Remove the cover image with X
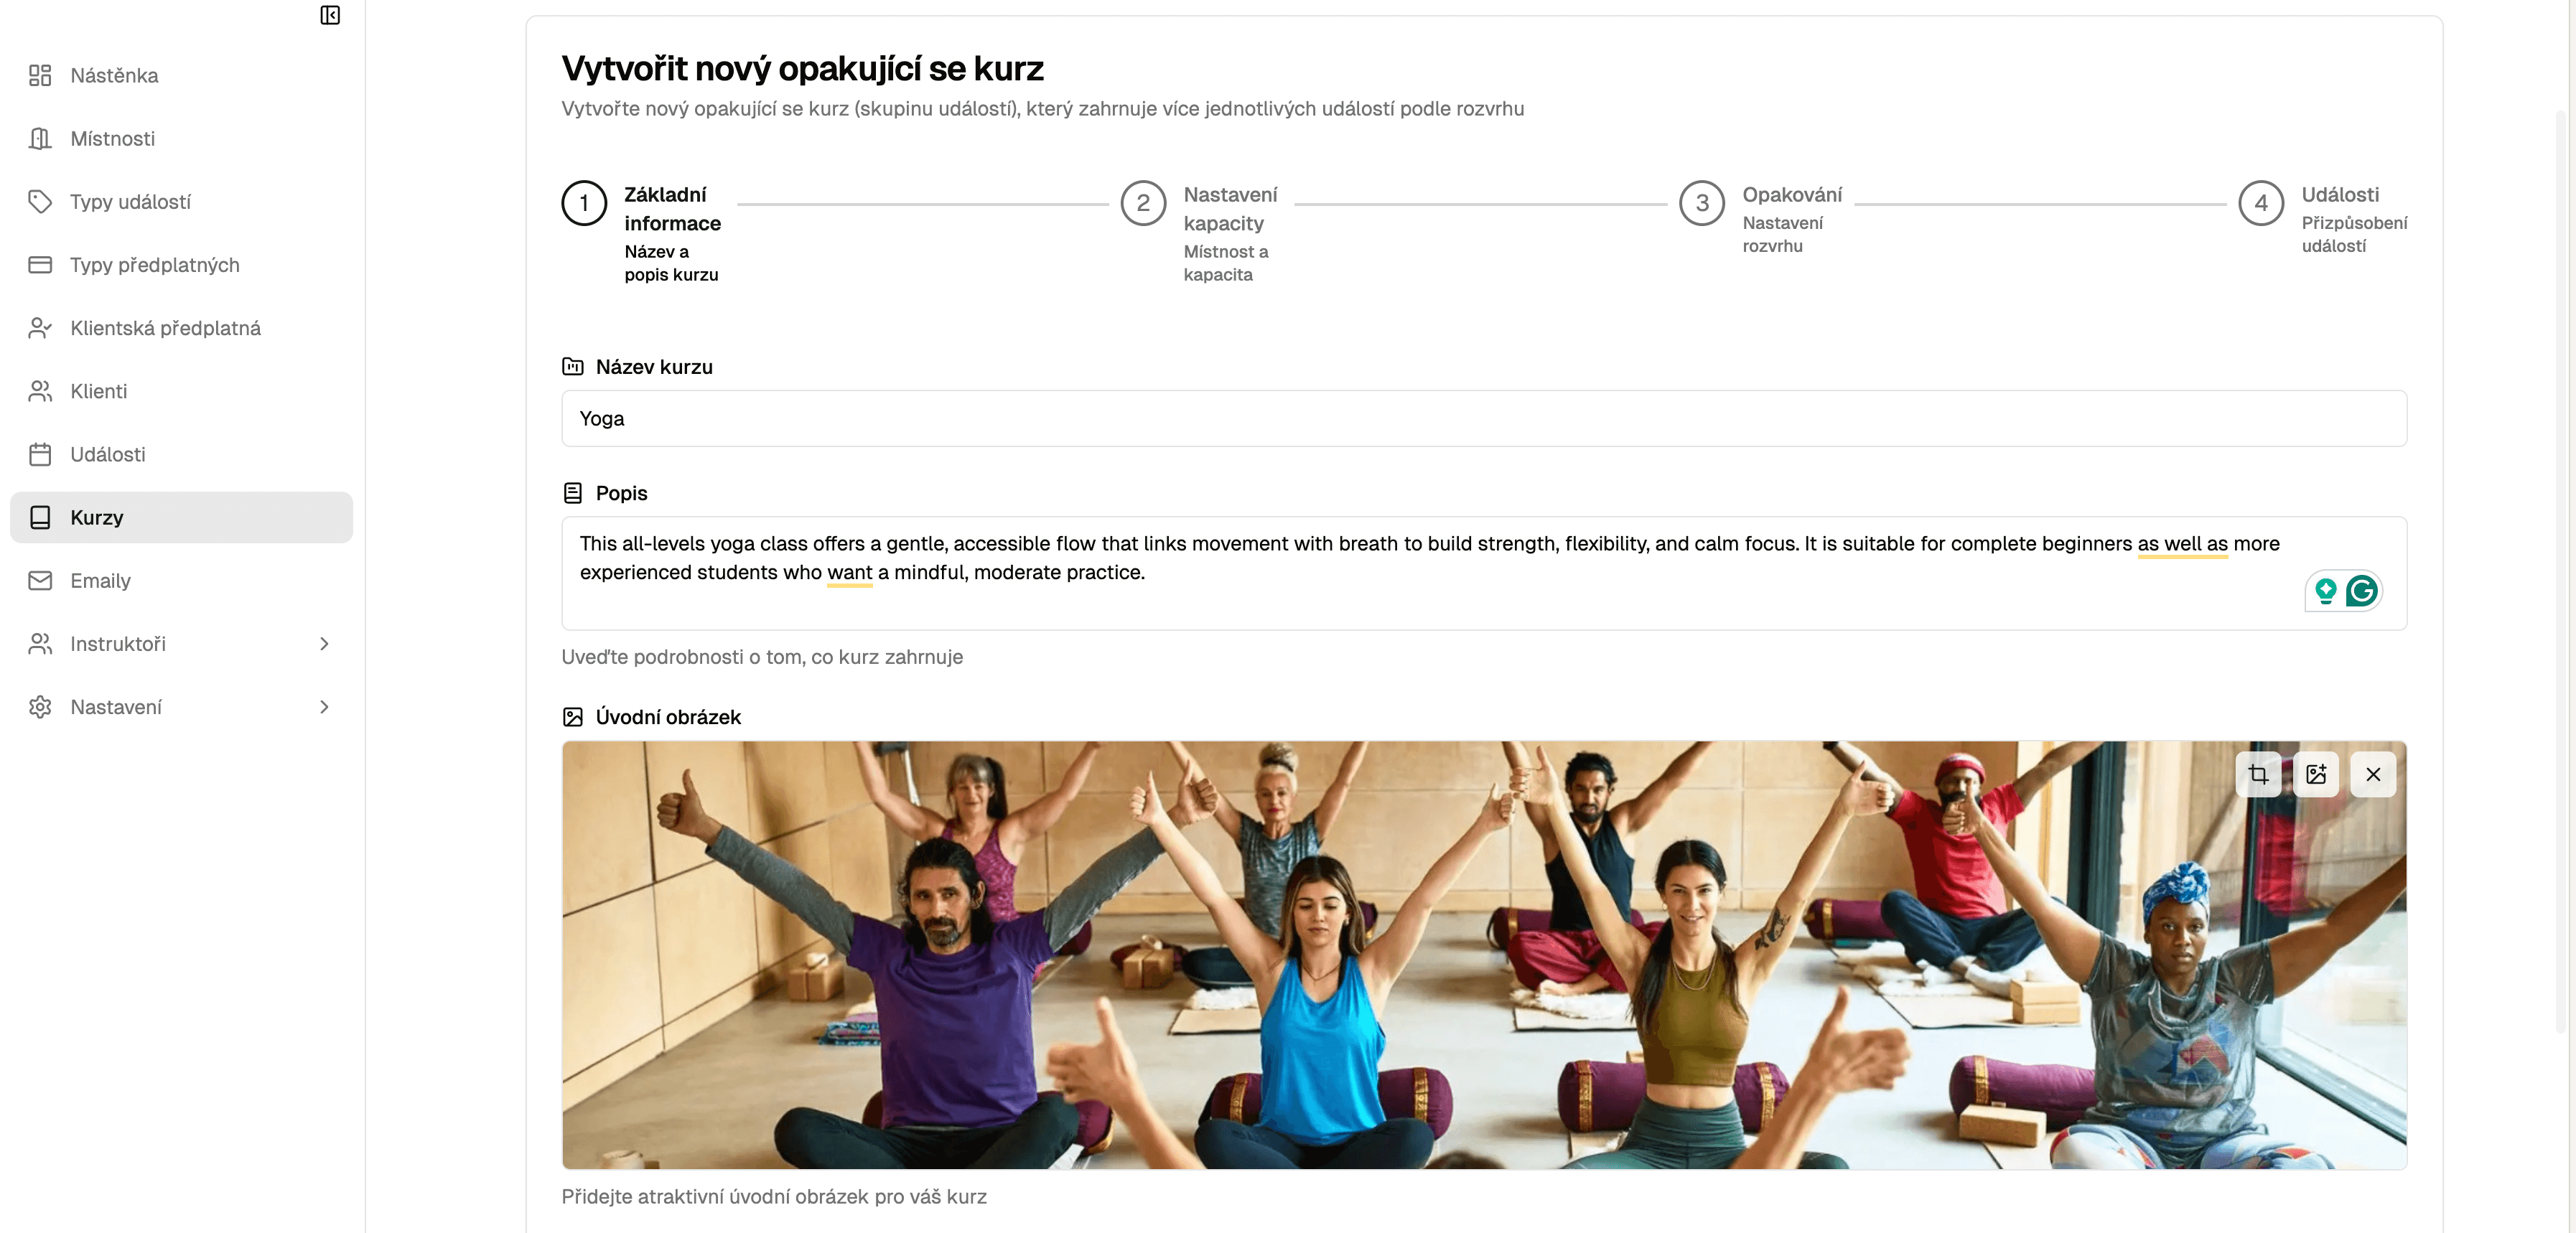 tap(2373, 774)
